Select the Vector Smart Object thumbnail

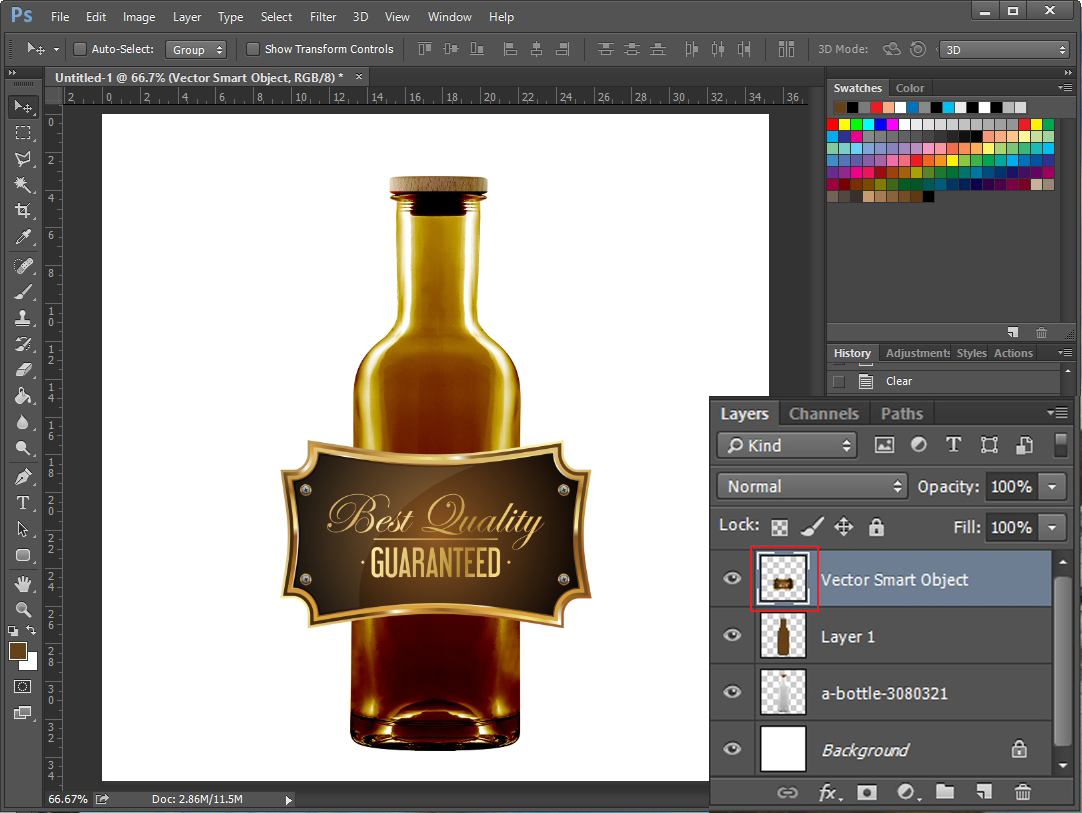pyautogui.click(x=783, y=578)
